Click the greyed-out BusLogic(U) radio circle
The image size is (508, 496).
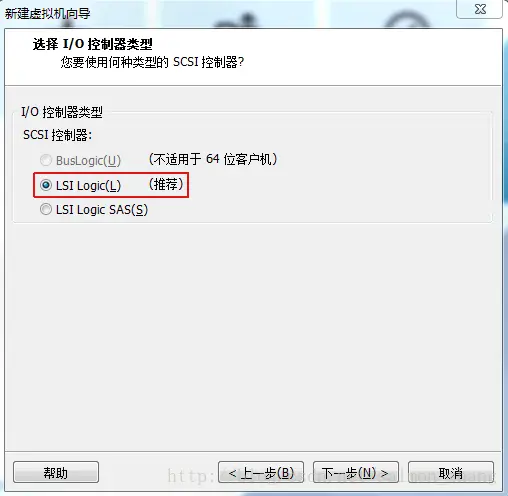(x=46, y=160)
